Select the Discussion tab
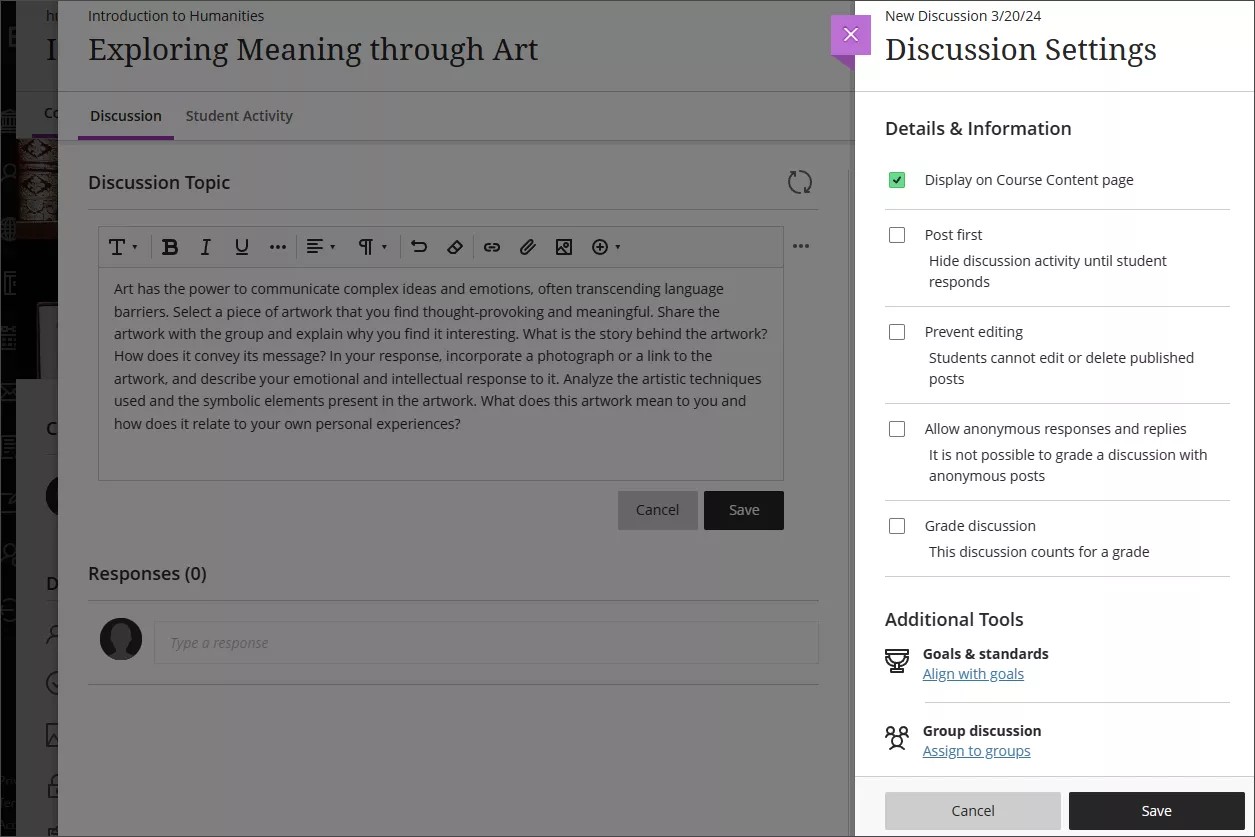Viewport: 1255px width, 837px height. coord(125,115)
